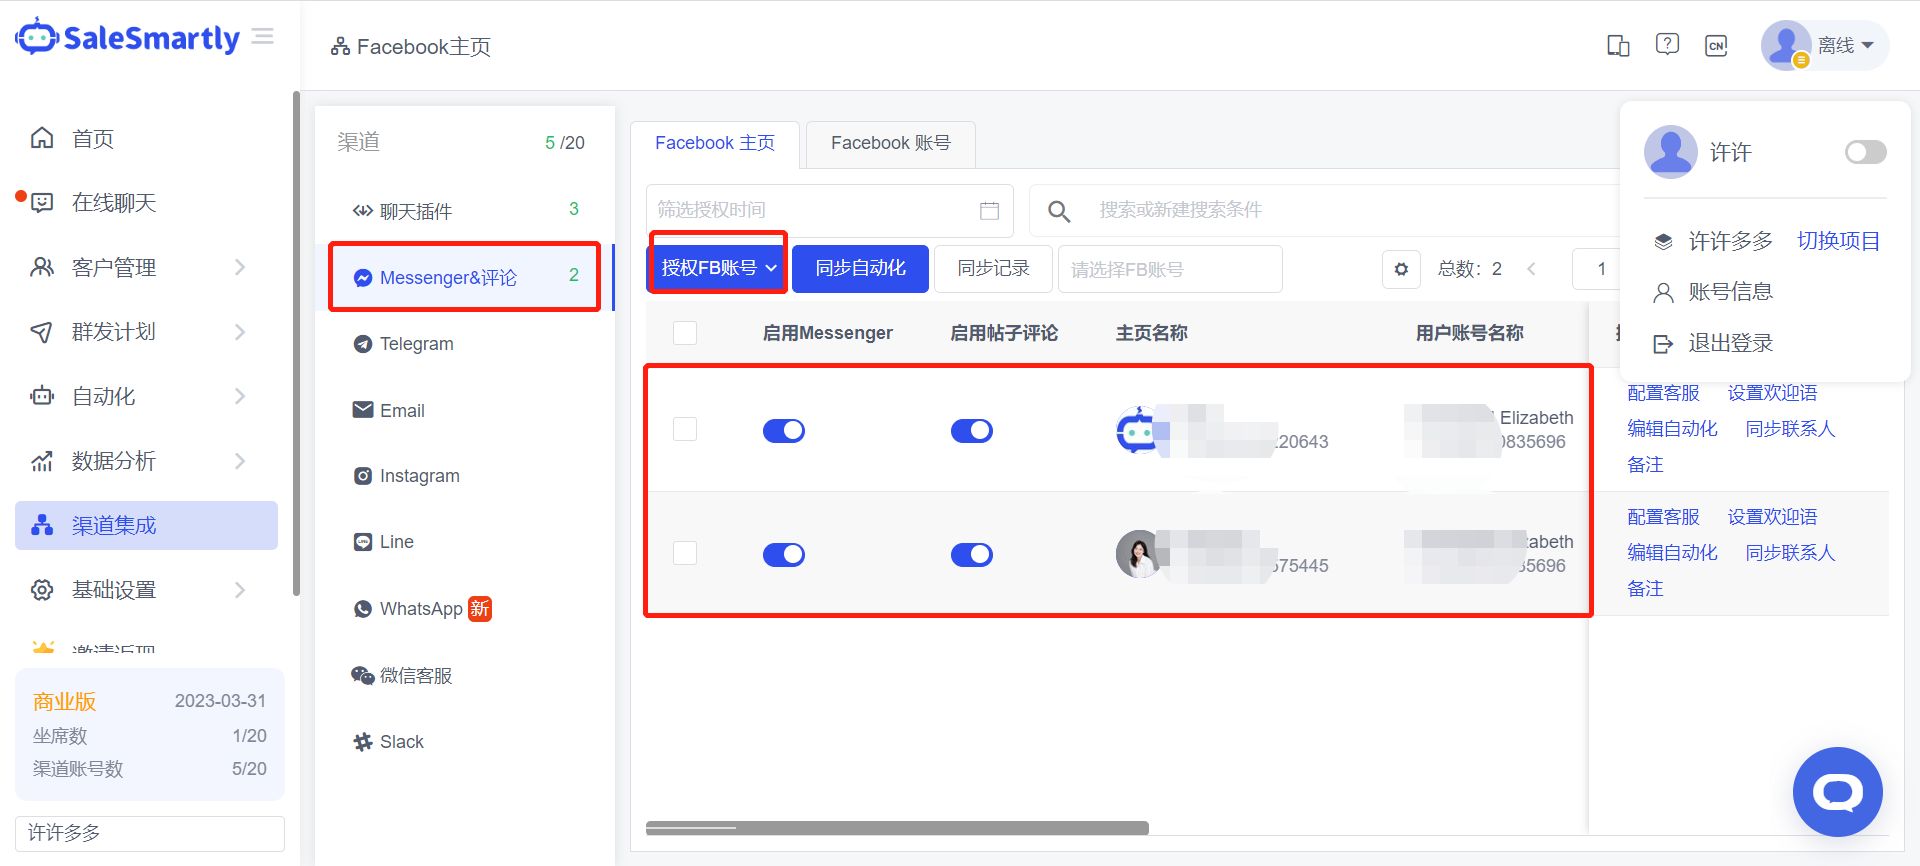
Task: Check the select-all header checkbox
Action: 685,333
